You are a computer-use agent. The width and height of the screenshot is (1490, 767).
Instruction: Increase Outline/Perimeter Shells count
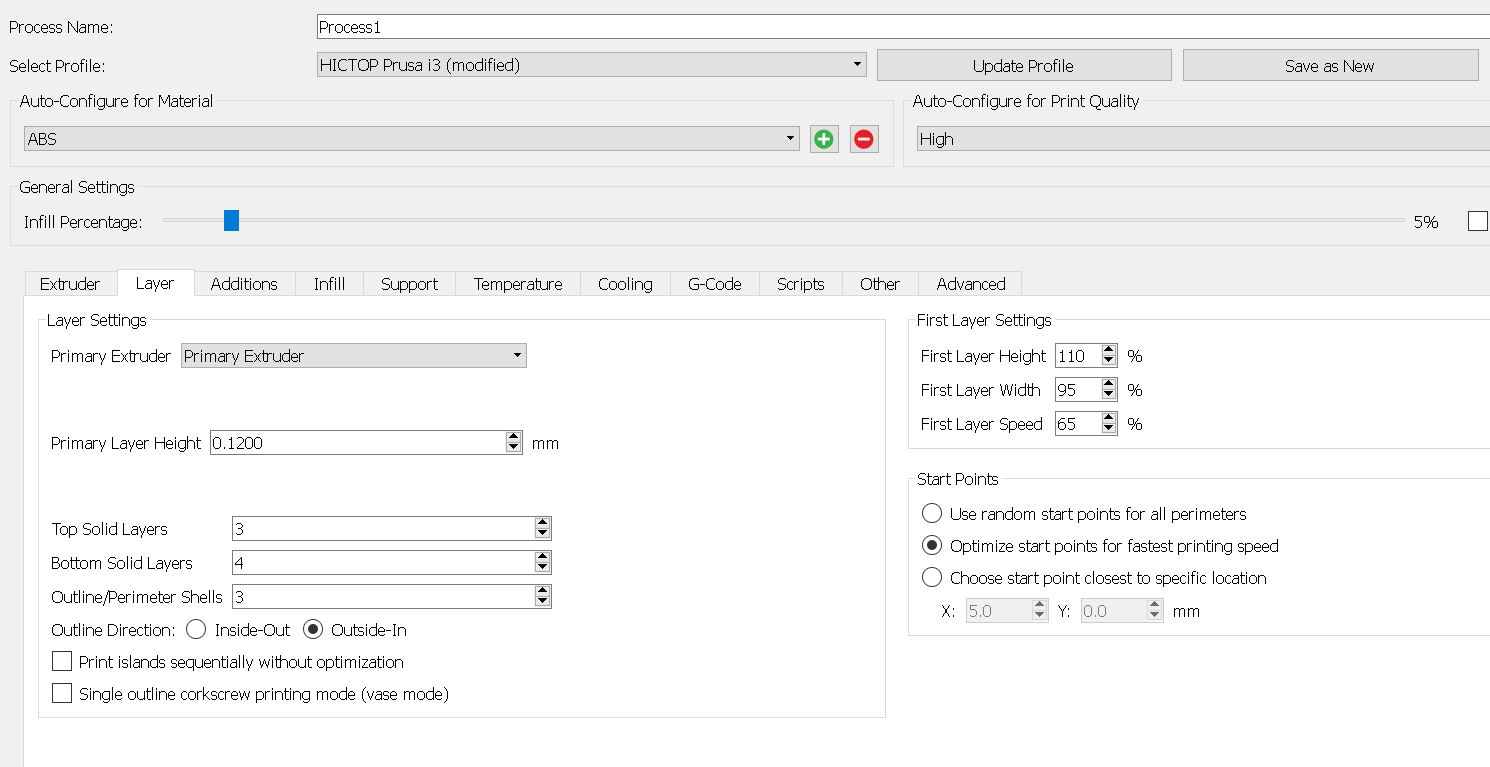pos(542,591)
